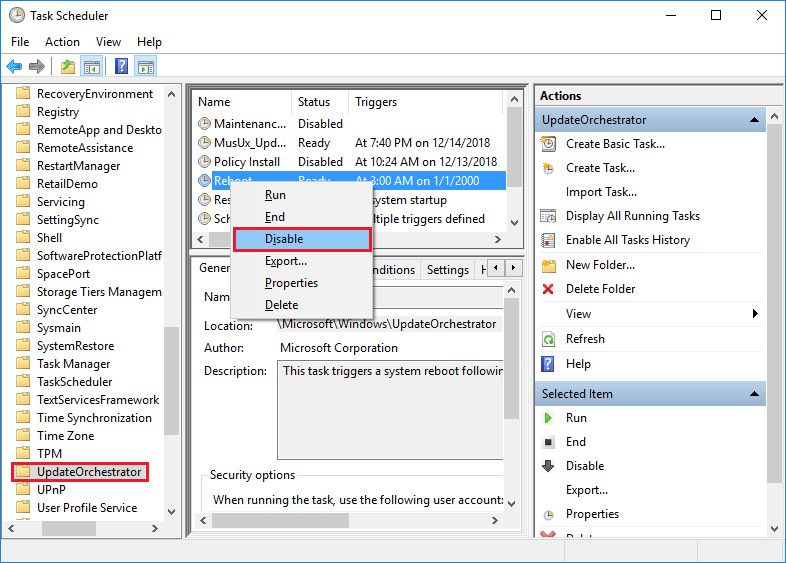
Task: Expand the View submenu arrow
Action: [x=755, y=314]
